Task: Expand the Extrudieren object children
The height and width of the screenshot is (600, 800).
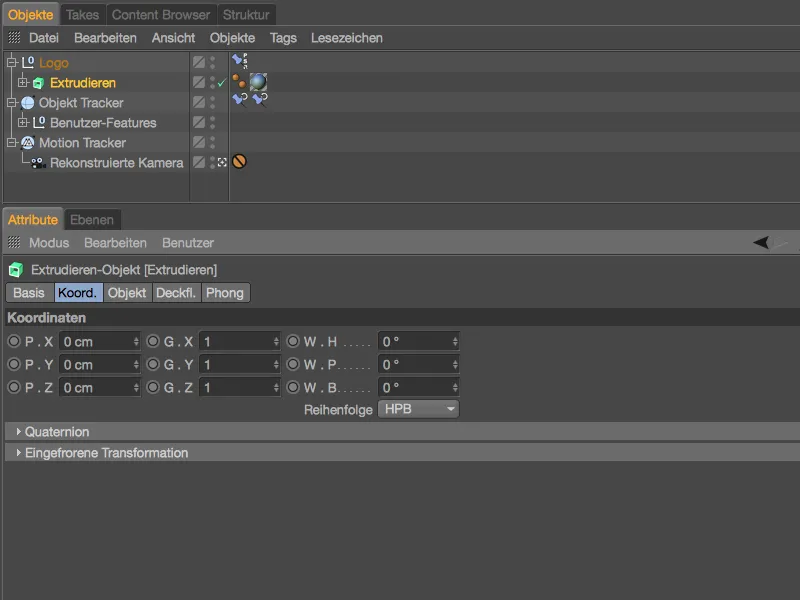Action: (x=23, y=83)
